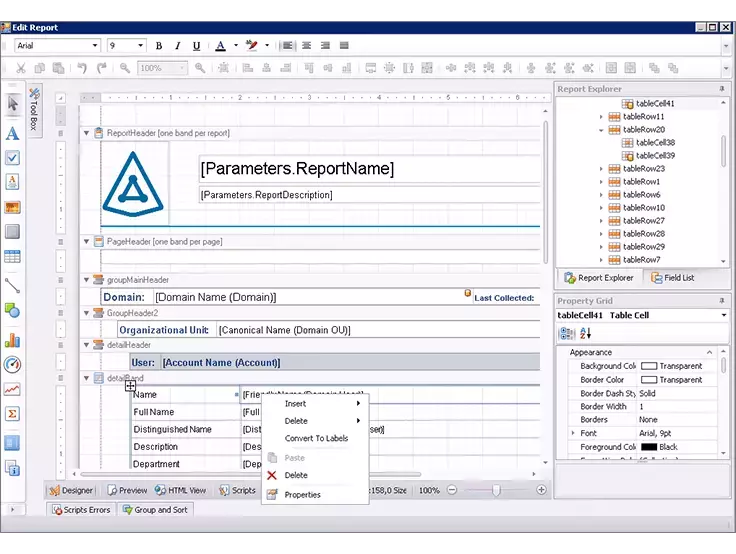Image resolution: width=736 pixels, height=554 pixels.
Task: Expand the Font property row
Action: 573,433
